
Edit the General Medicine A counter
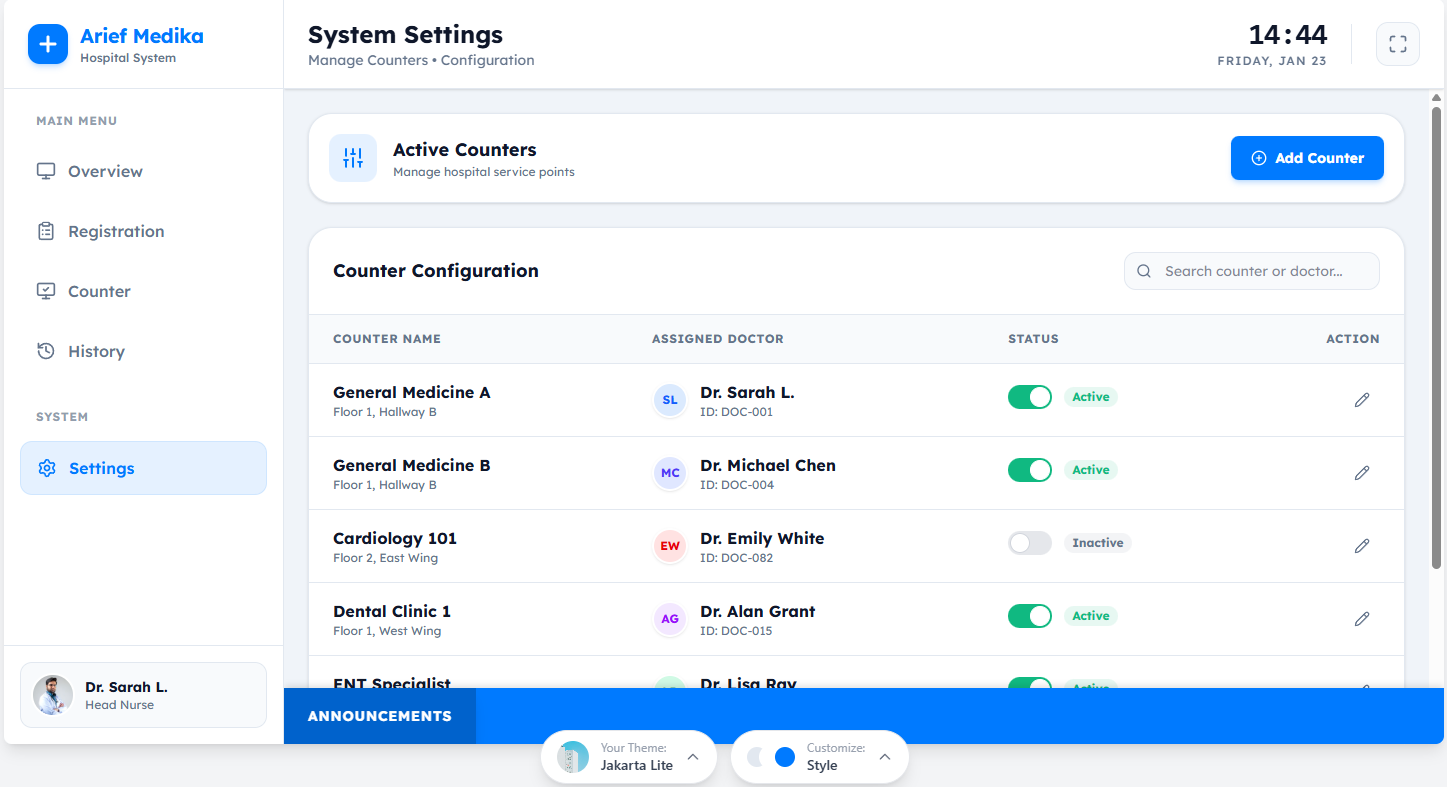pyautogui.click(x=1361, y=400)
